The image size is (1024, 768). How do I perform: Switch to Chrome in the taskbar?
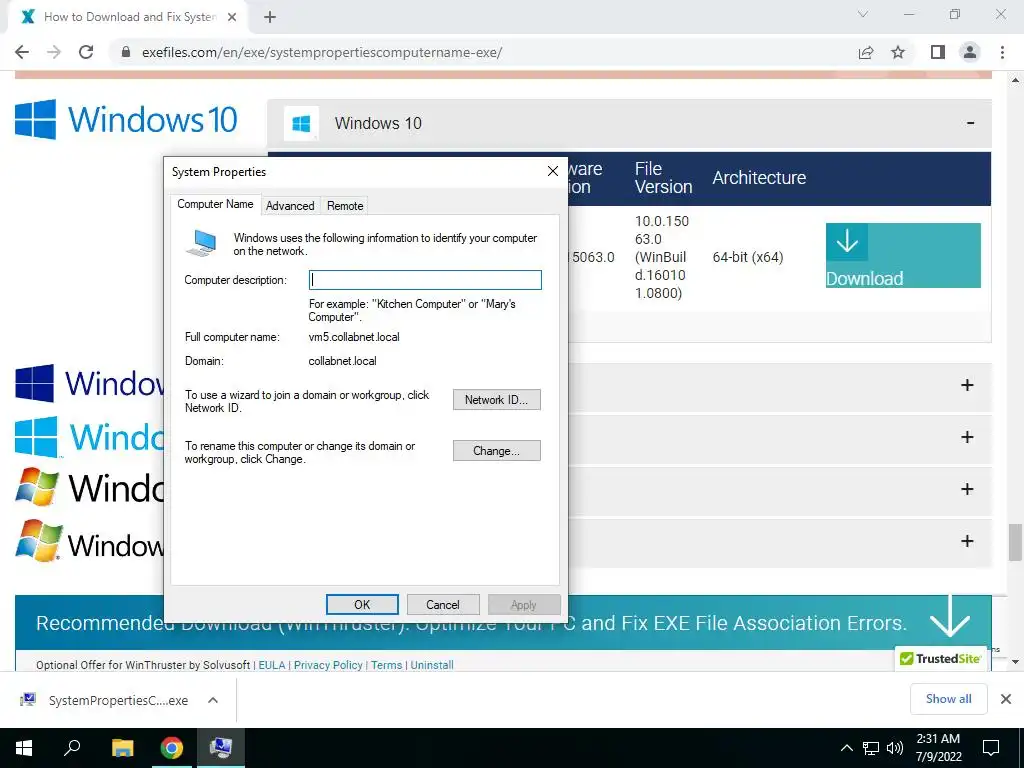click(172, 748)
